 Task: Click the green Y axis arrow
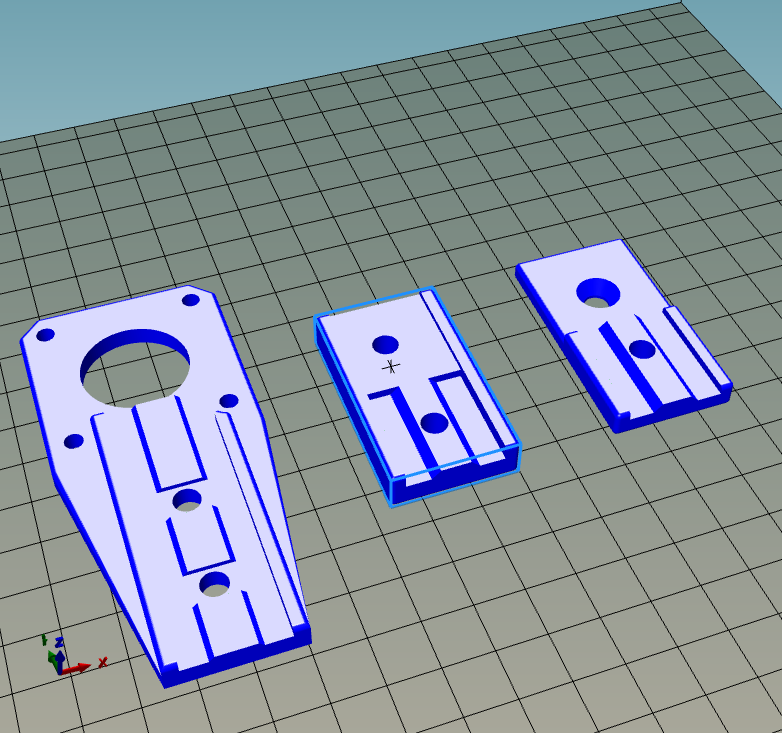[x=52, y=658]
